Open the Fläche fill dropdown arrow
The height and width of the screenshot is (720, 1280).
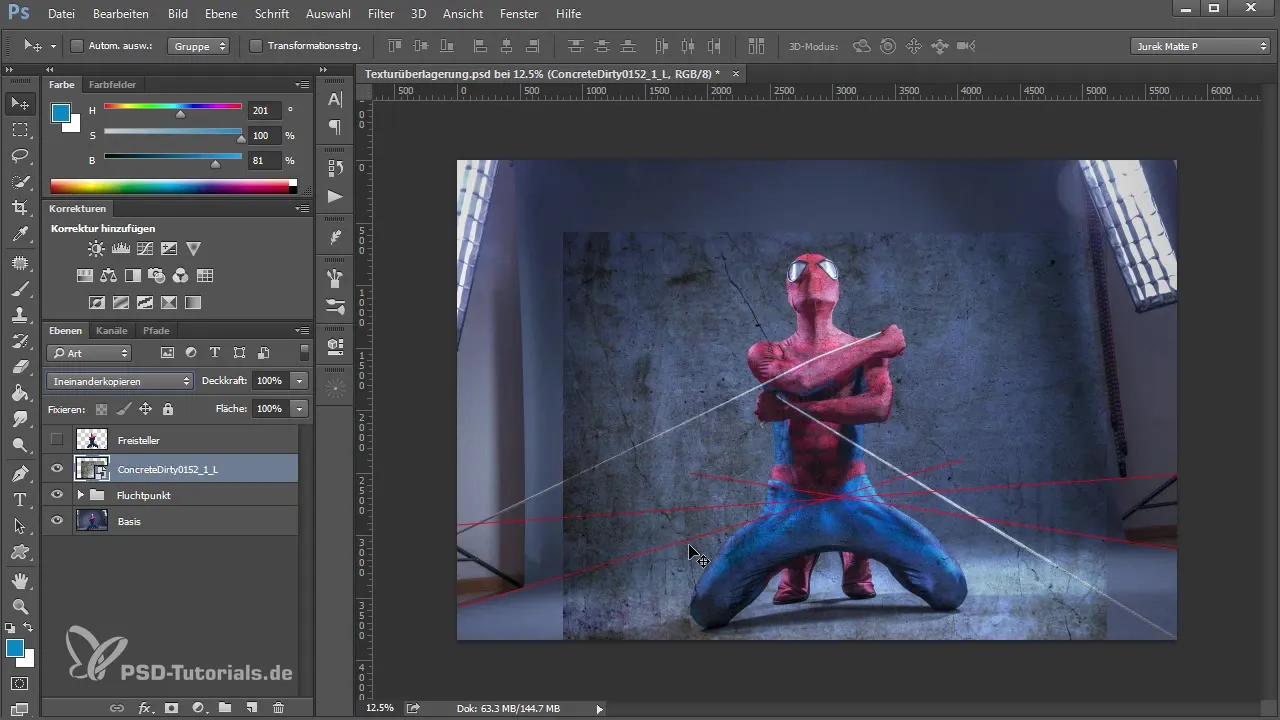point(299,409)
